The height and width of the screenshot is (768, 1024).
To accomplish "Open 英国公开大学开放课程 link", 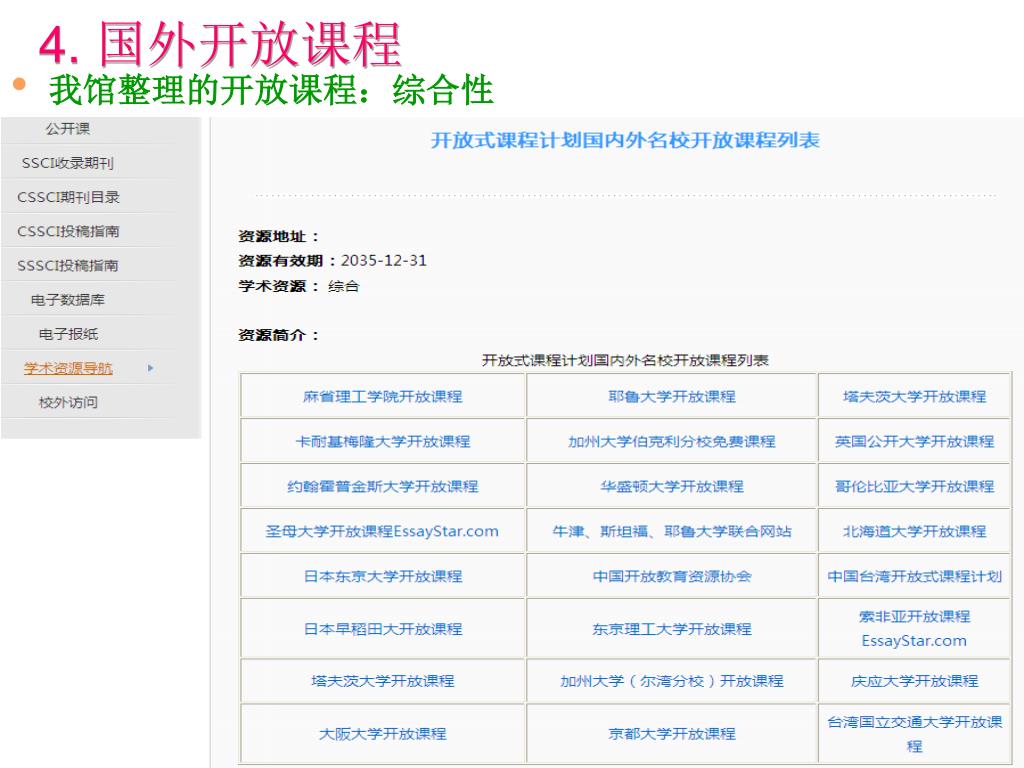I will tap(914, 441).
